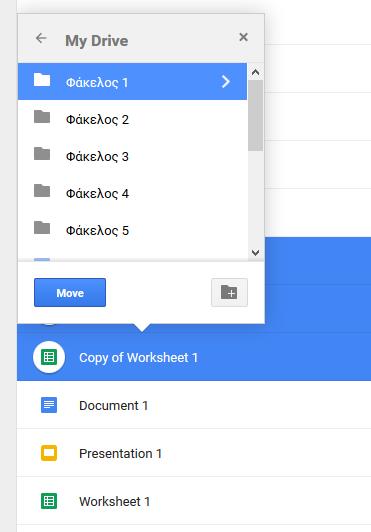The width and height of the screenshot is (371, 532).
Task: Expand Φάκελος 1 with the right chevron
Action: [x=226, y=82]
